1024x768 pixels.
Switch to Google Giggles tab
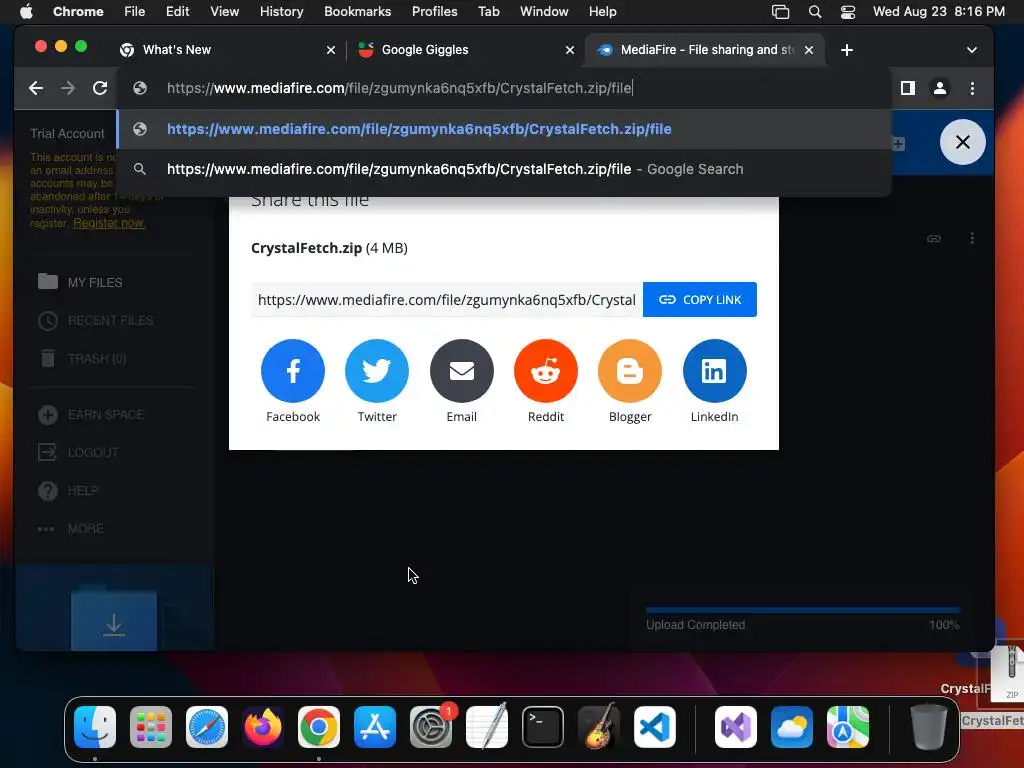(x=467, y=50)
